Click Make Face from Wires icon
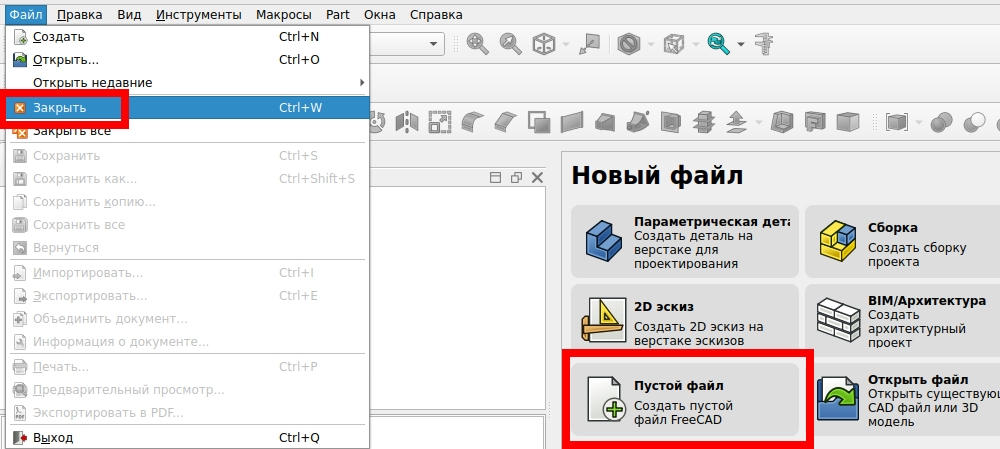This screenshot has height=449, width=1000. pos(540,121)
